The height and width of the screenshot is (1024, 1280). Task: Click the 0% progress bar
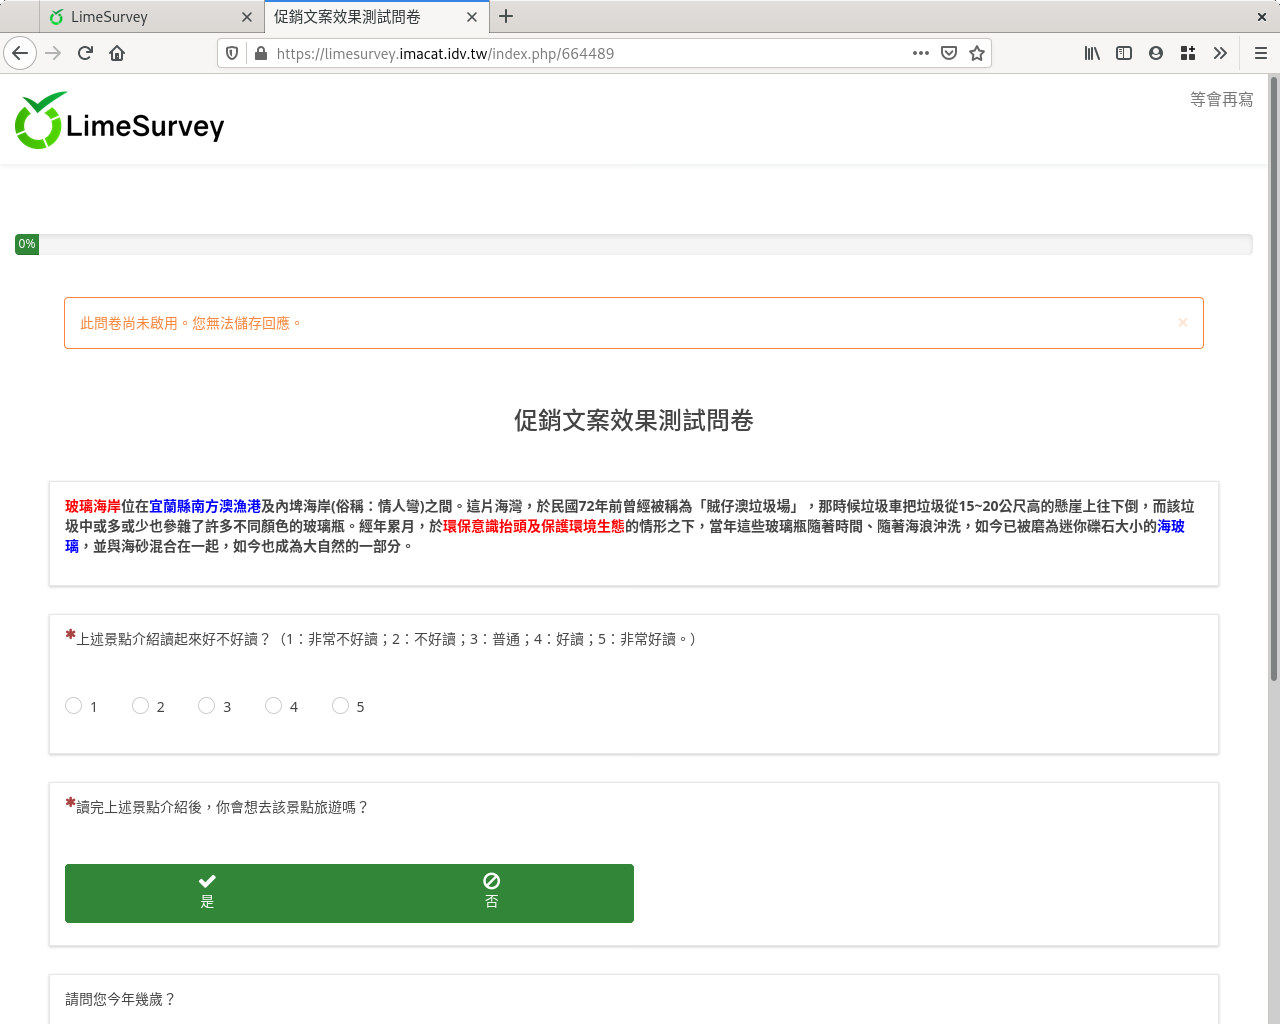coord(634,244)
